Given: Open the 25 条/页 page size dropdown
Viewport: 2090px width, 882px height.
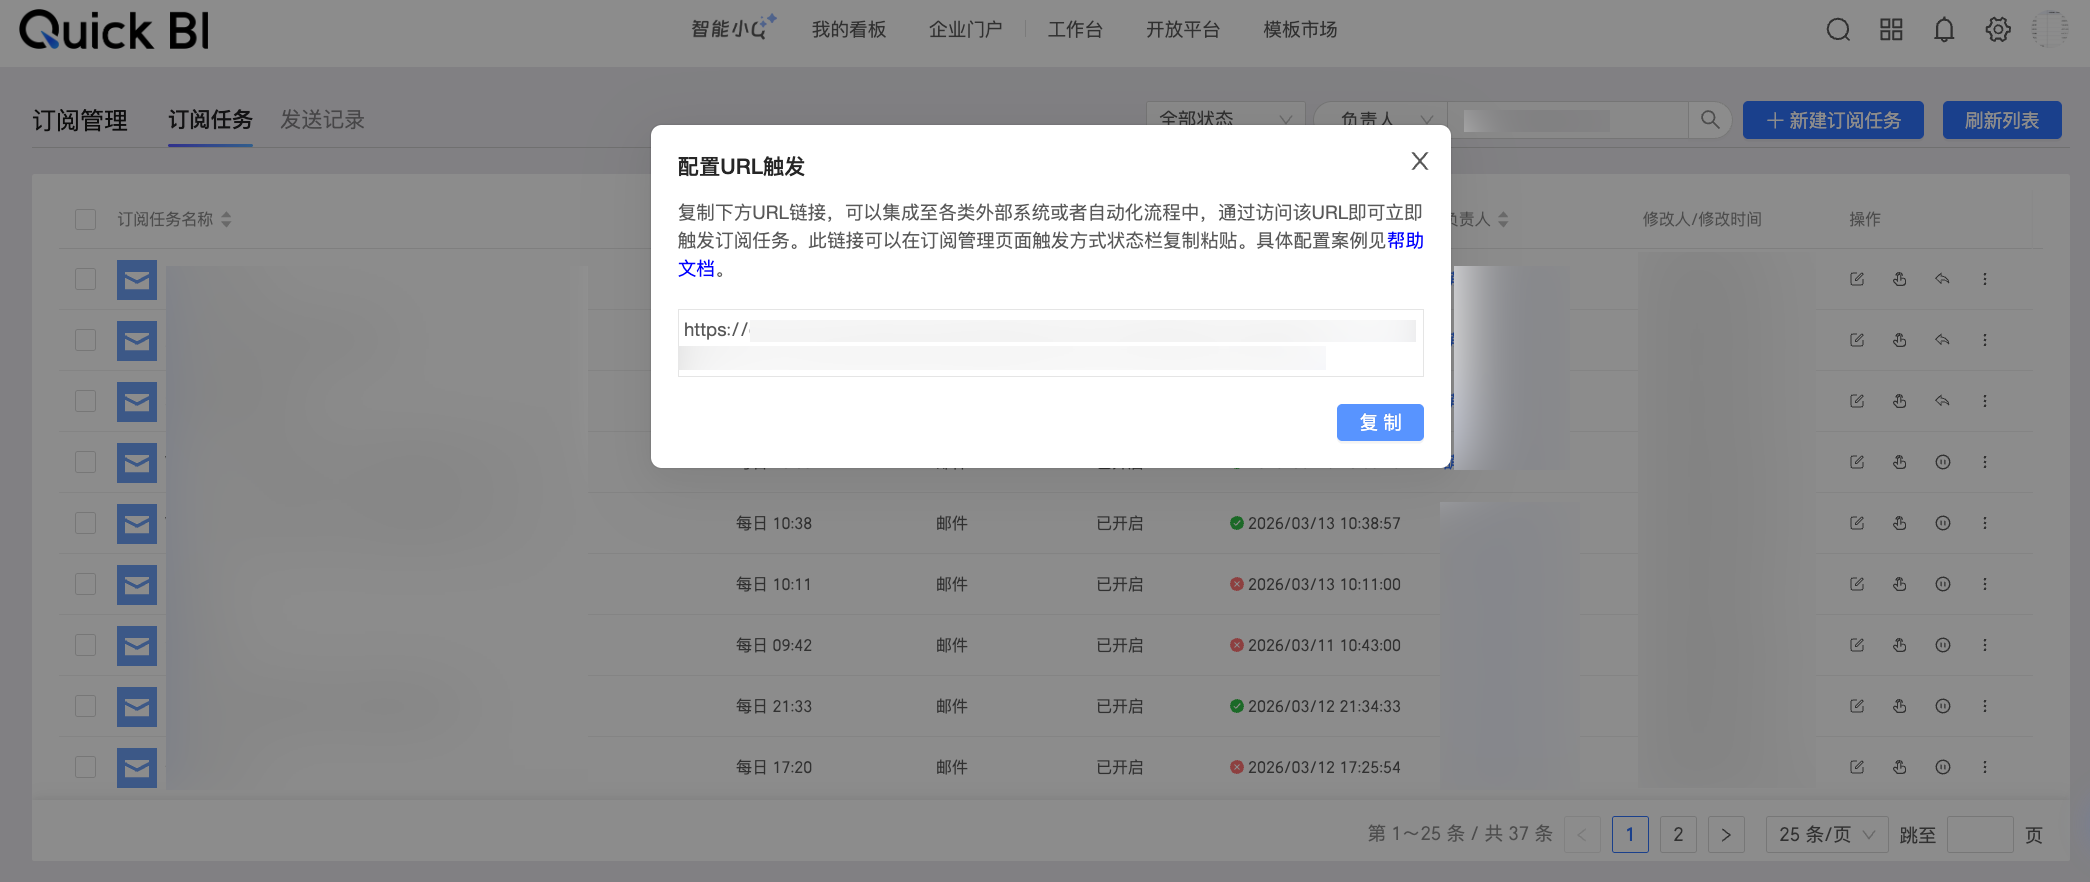Looking at the screenshot, I should pos(1827,834).
